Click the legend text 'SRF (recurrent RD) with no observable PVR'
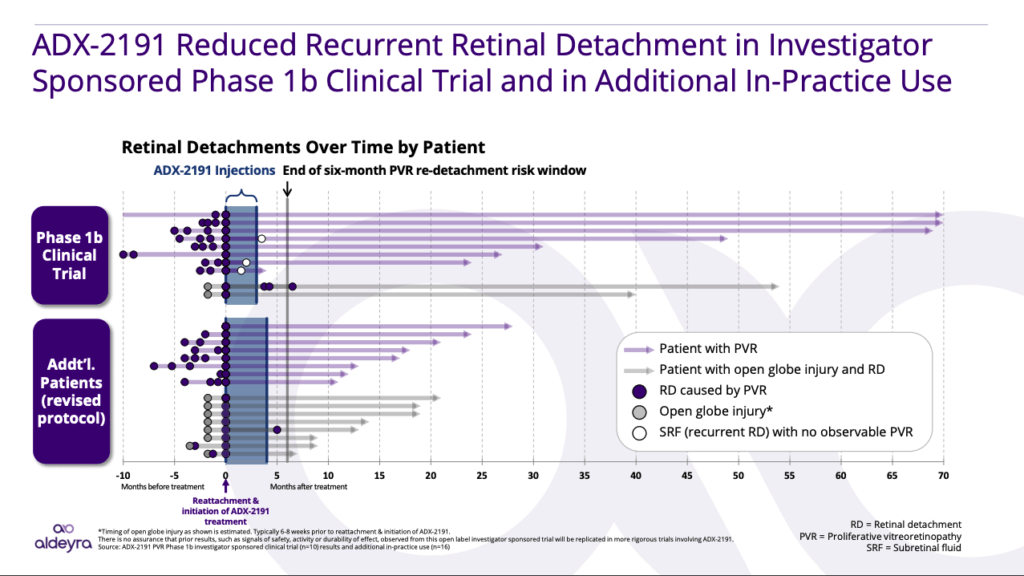The image size is (1024, 576). pyautogui.click(x=786, y=432)
